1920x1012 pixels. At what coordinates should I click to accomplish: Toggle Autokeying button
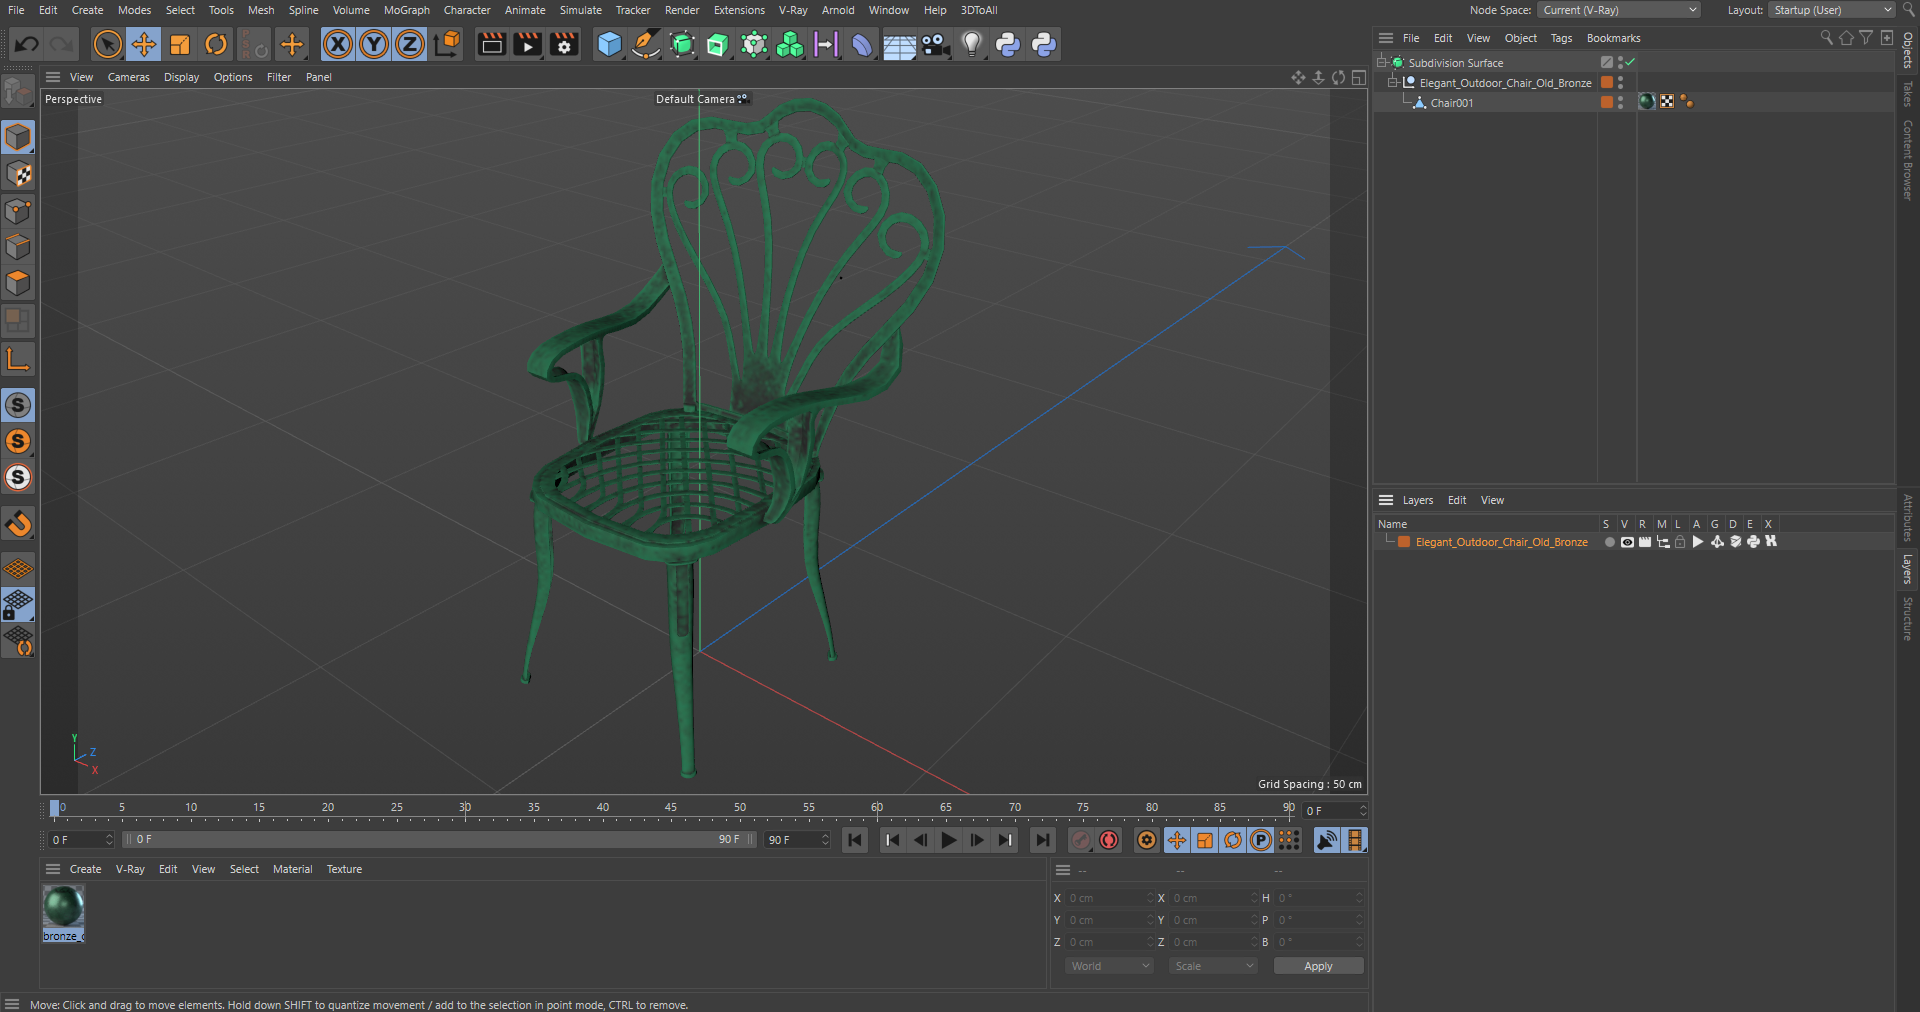[x=1109, y=840]
